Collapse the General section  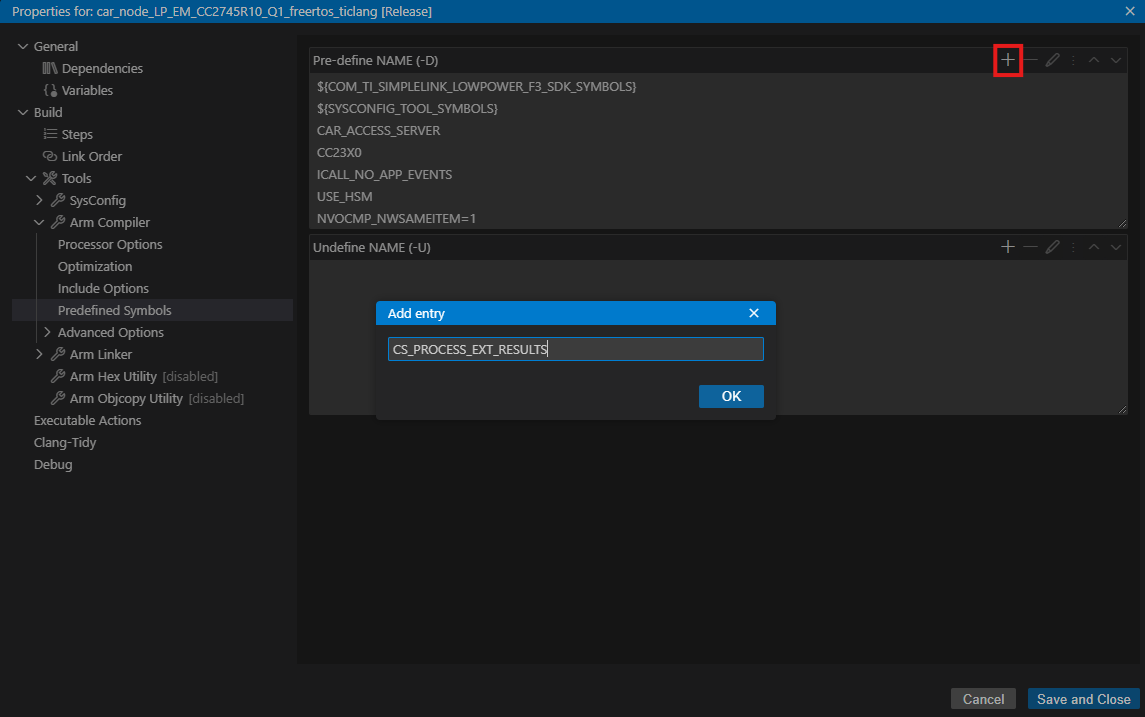23,45
